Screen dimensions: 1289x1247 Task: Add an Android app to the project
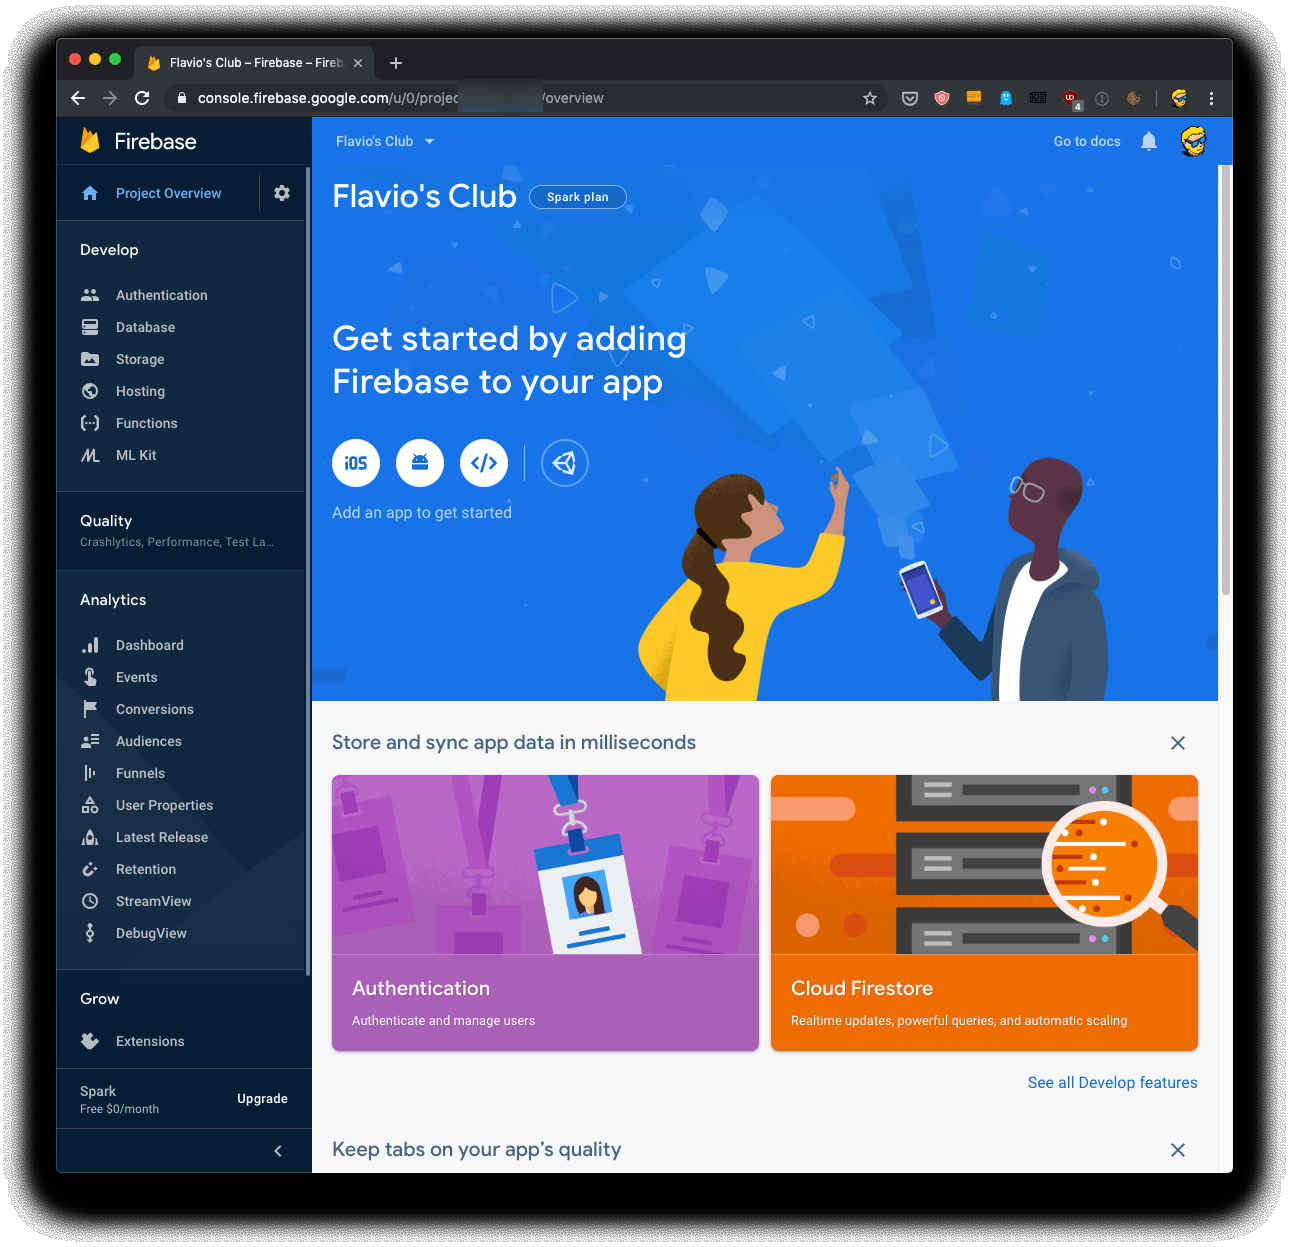420,462
